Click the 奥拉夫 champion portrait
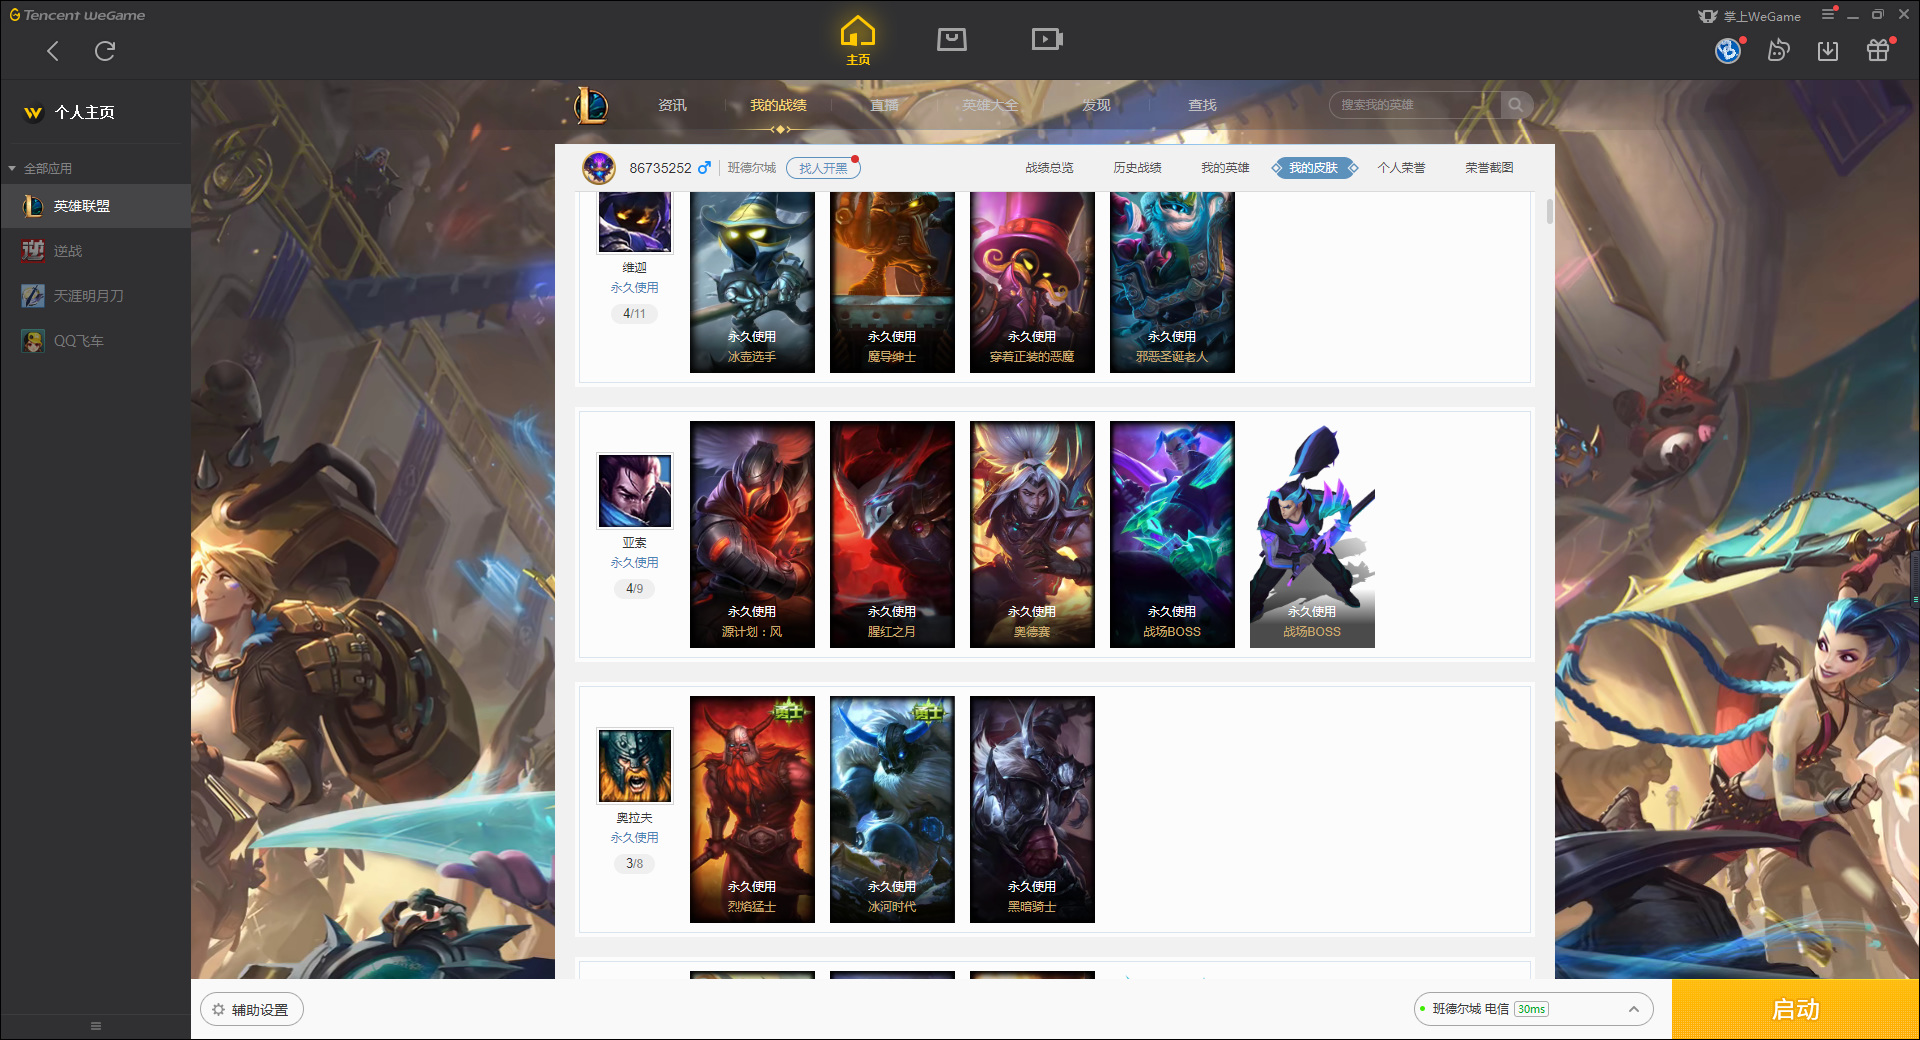 [635, 765]
